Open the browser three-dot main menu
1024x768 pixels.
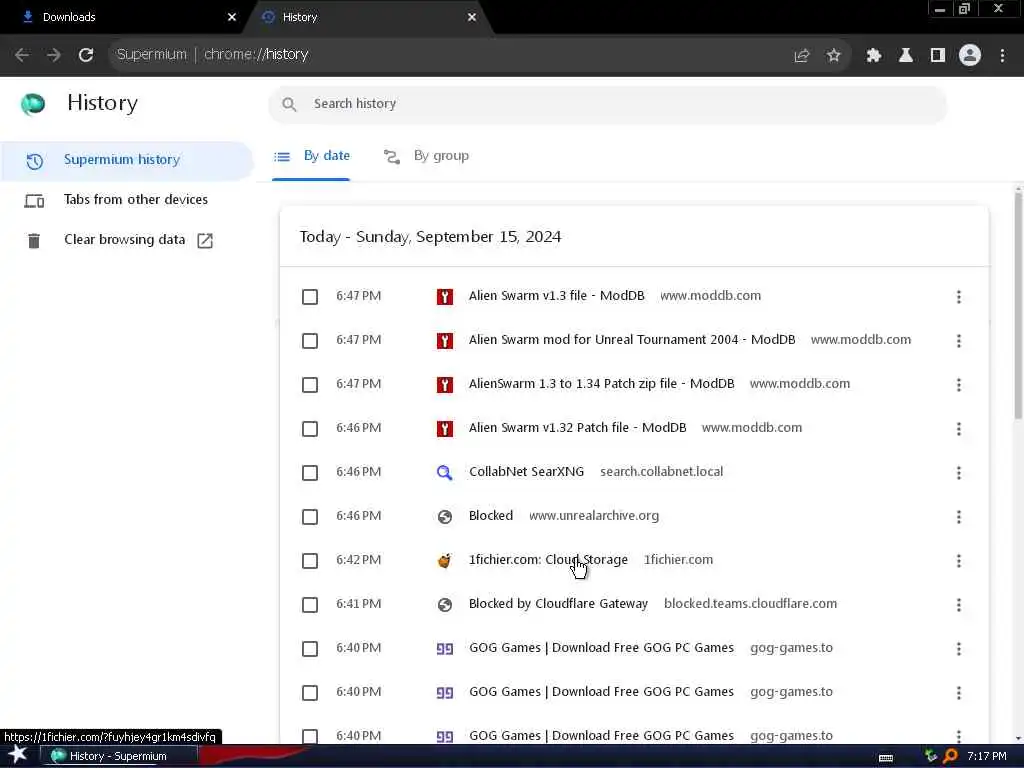coord(1002,56)
